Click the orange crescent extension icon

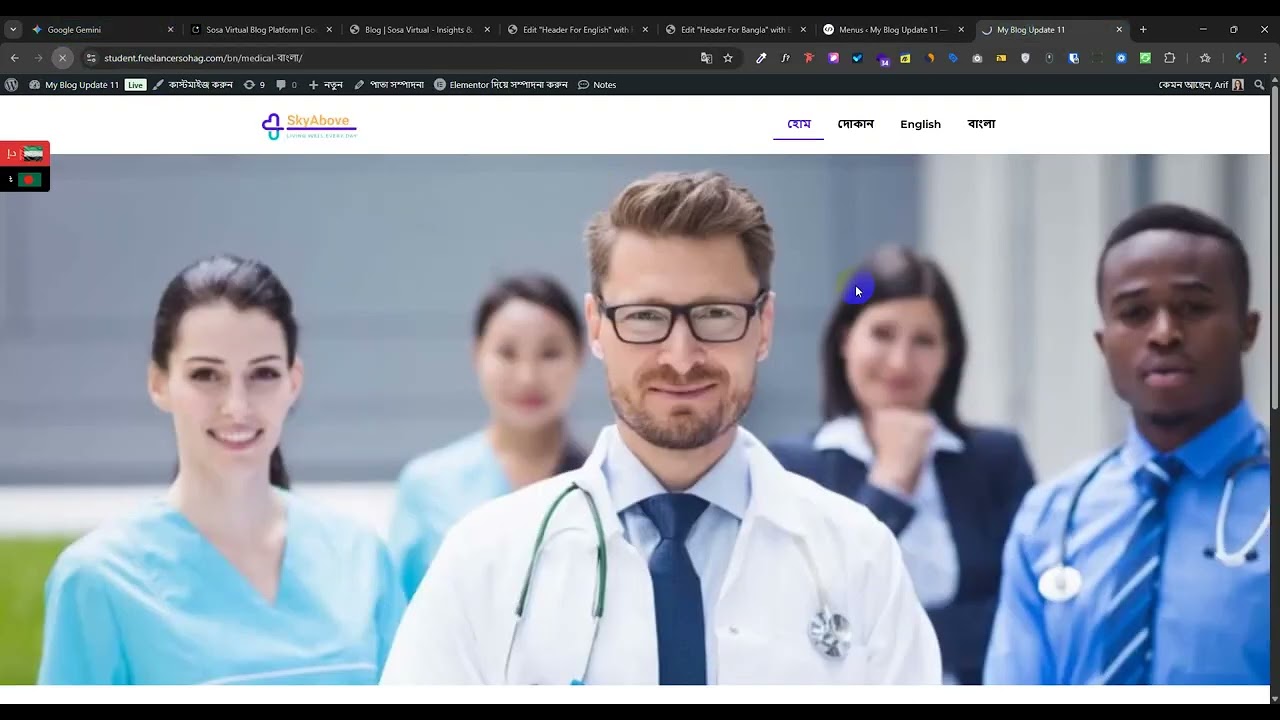coord(929,58)
